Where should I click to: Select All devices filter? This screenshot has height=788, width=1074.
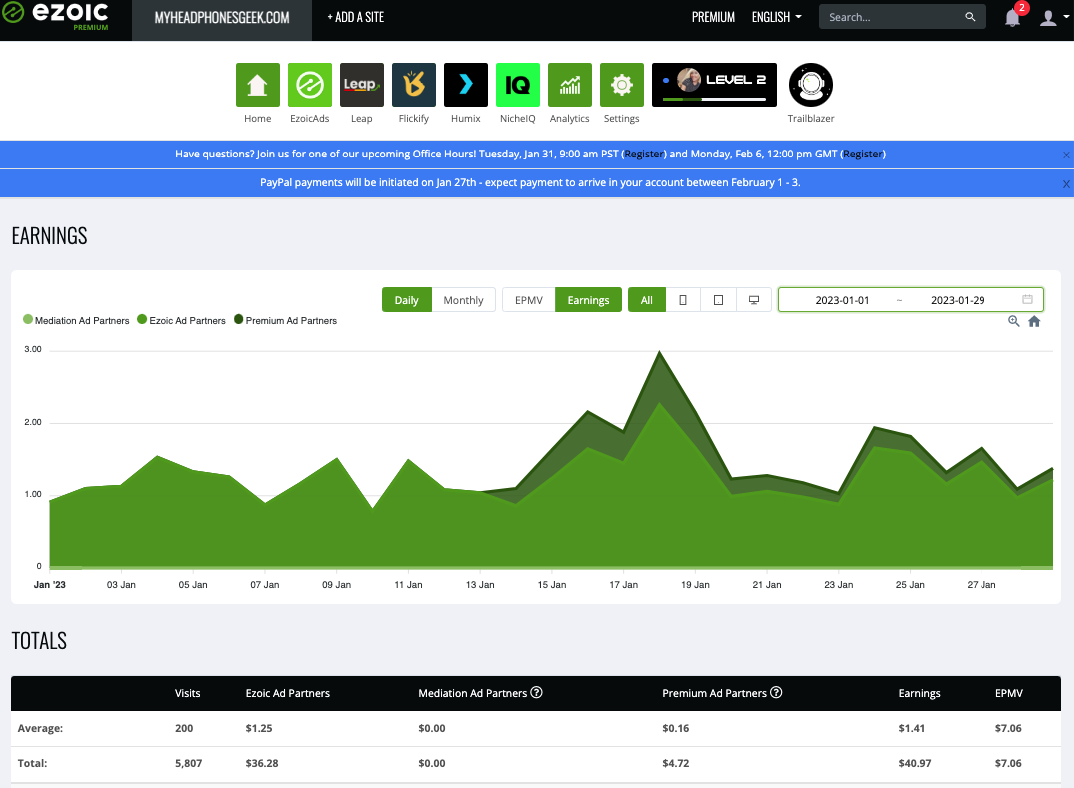coord(647,300)
